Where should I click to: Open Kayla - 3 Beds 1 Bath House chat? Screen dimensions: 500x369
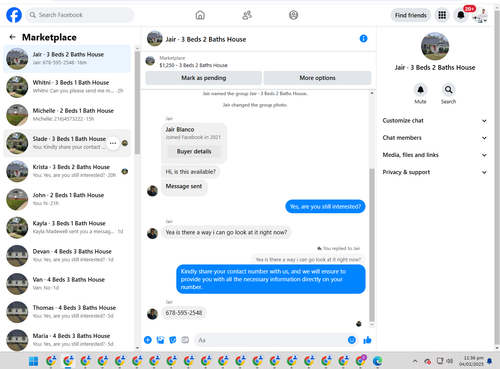pos(67,228)
